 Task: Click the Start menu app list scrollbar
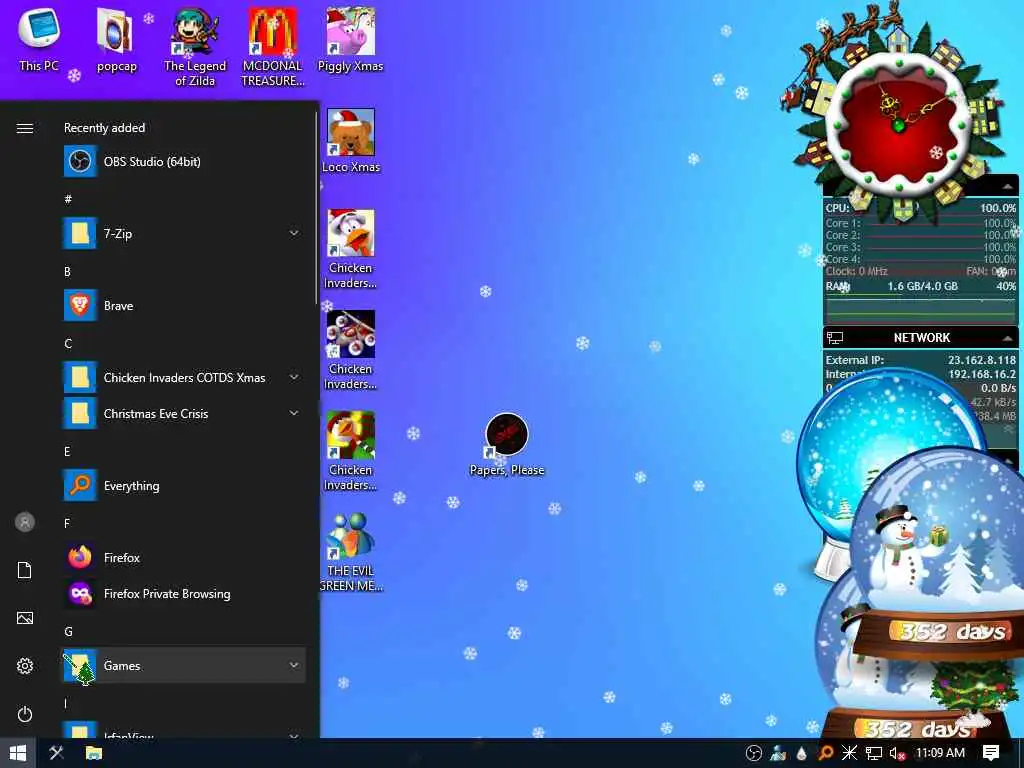[x=316, y=208]
